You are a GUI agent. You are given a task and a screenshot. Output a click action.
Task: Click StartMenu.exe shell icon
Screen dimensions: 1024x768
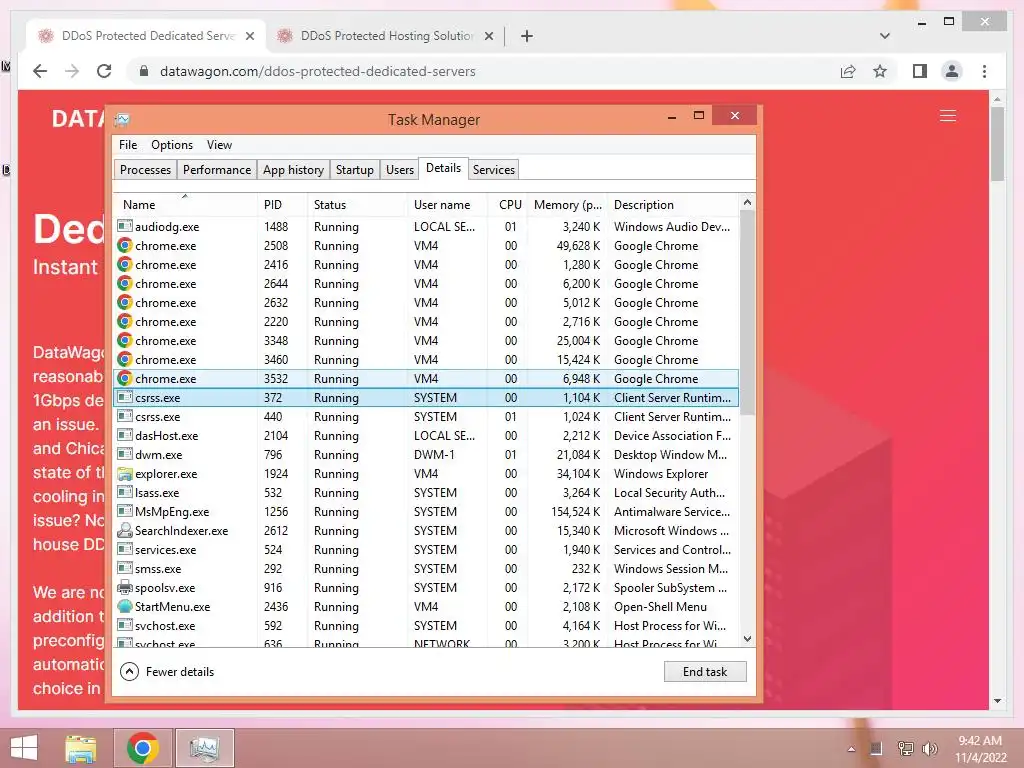125,607
